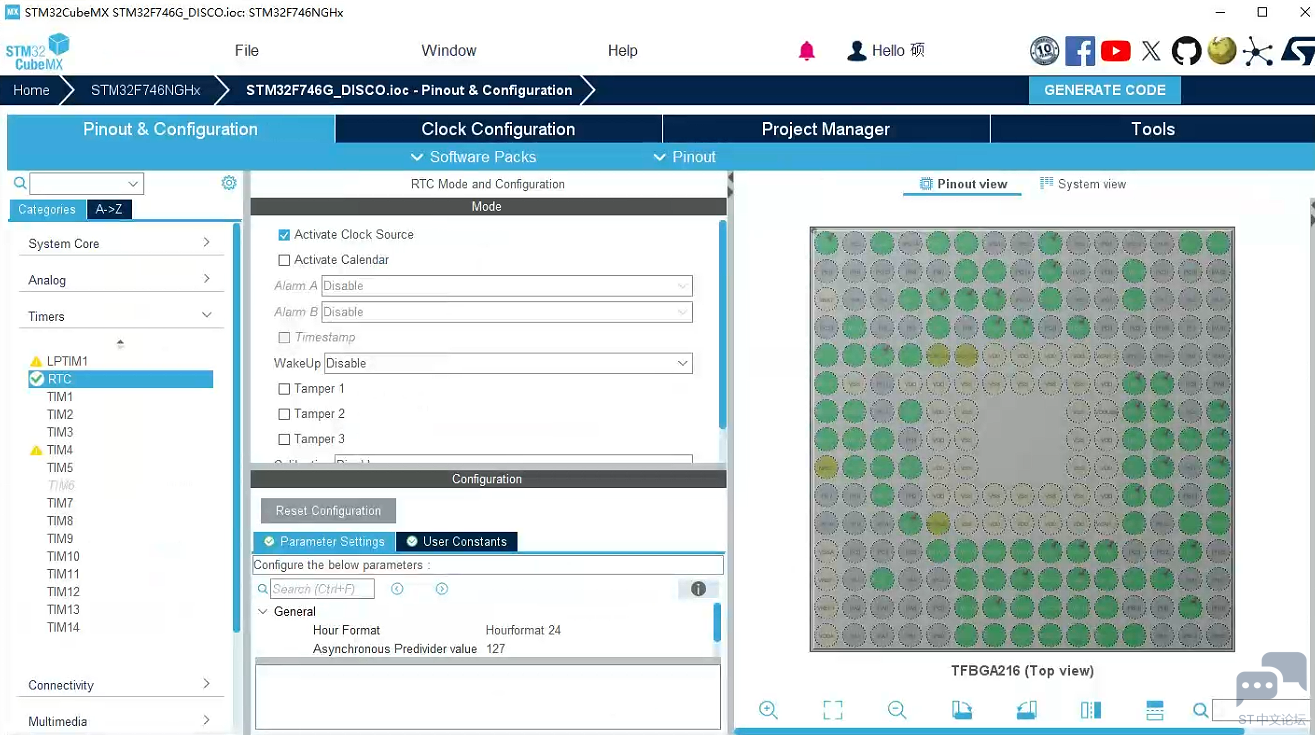Expand the Analog category
1315x735 pixels.
click(x=120, y=280)
